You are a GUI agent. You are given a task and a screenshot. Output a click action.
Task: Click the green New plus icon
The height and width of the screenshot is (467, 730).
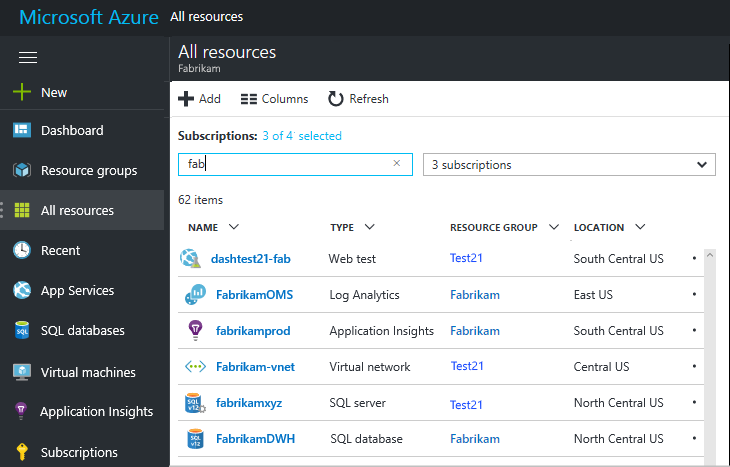click(x=22, y=92)
